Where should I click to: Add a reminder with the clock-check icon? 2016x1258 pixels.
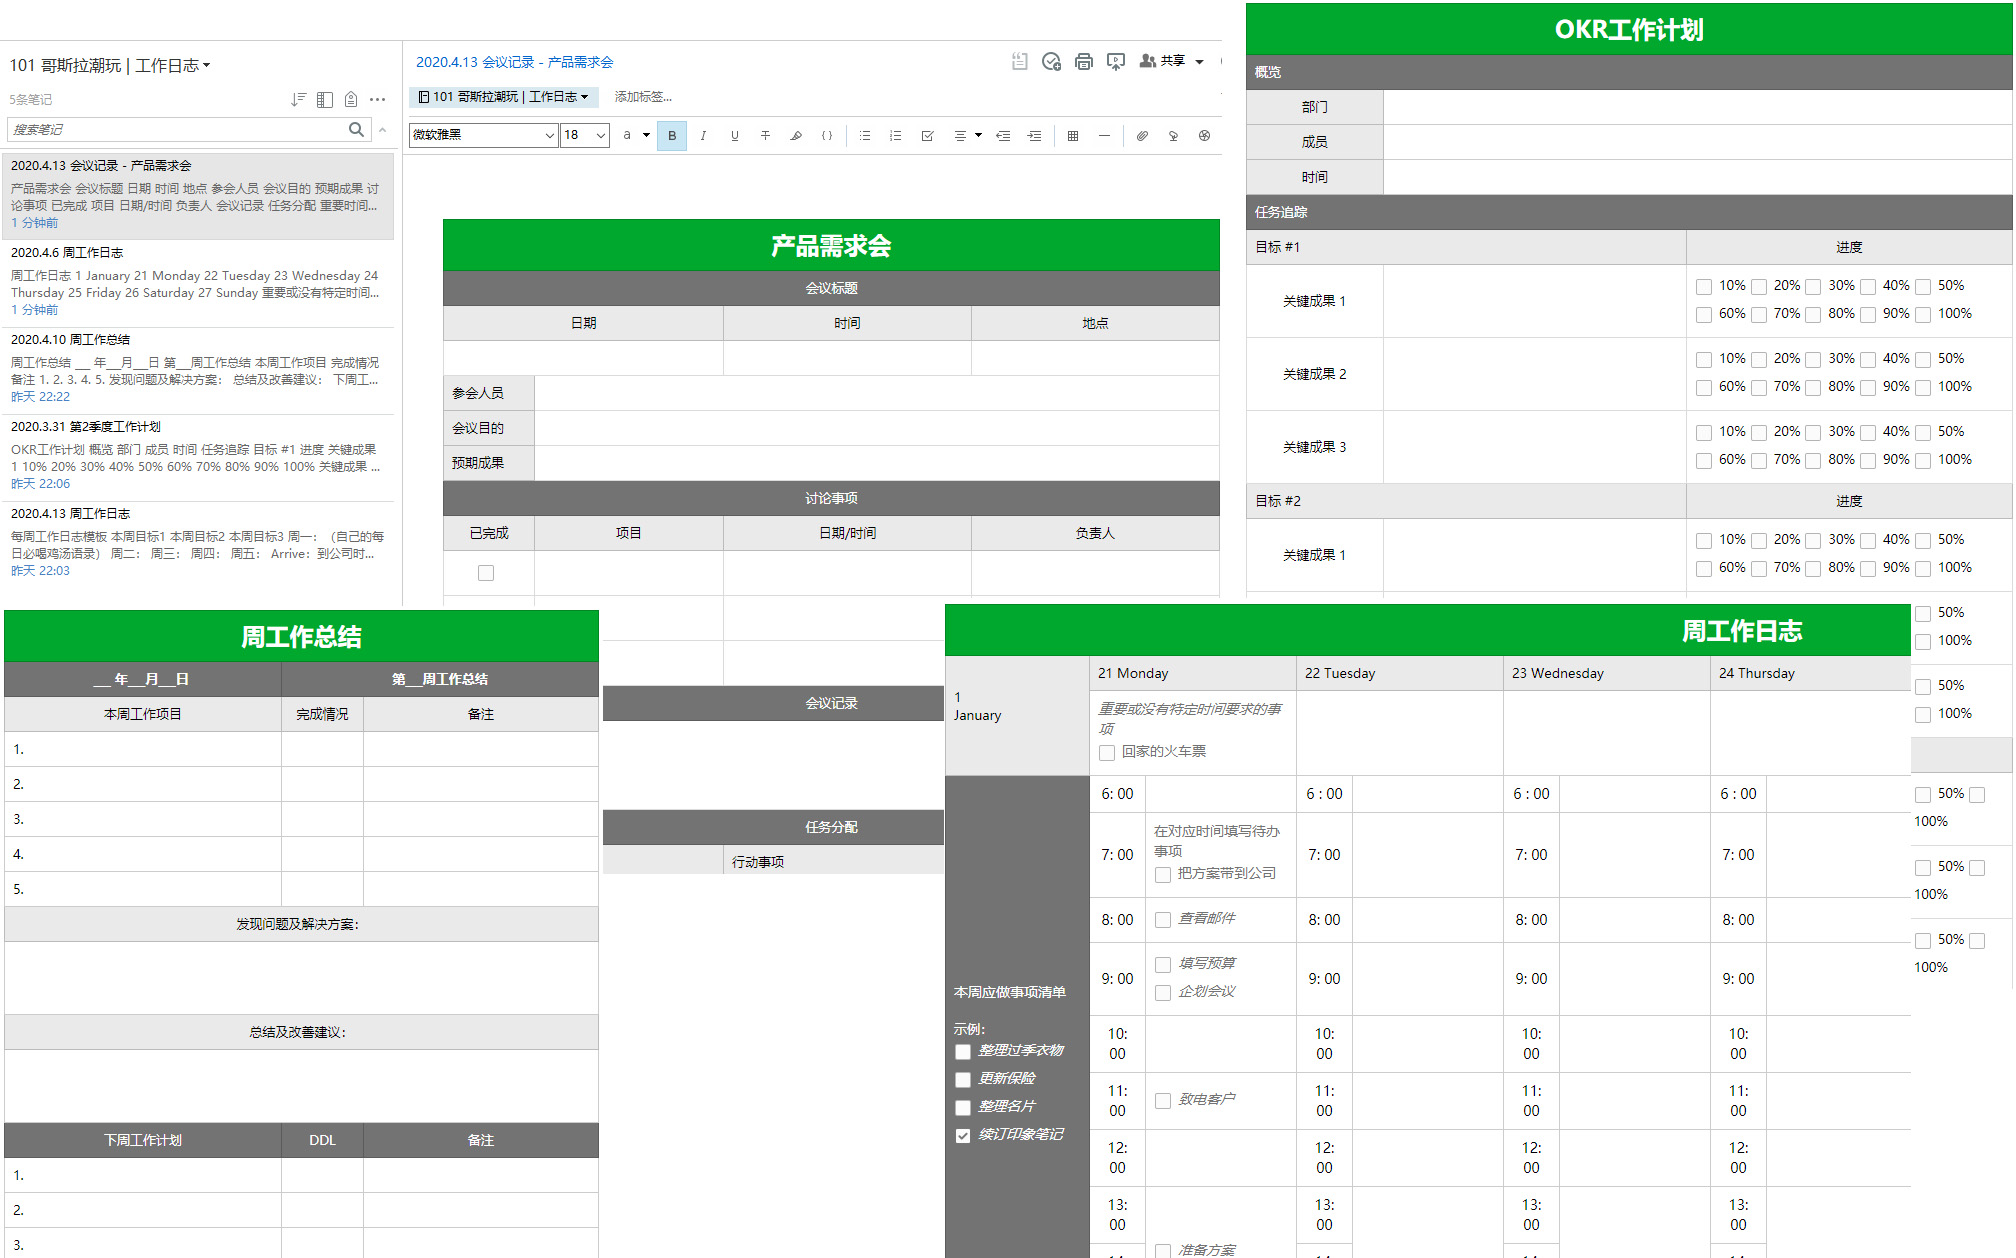(x=1051, y=61)
